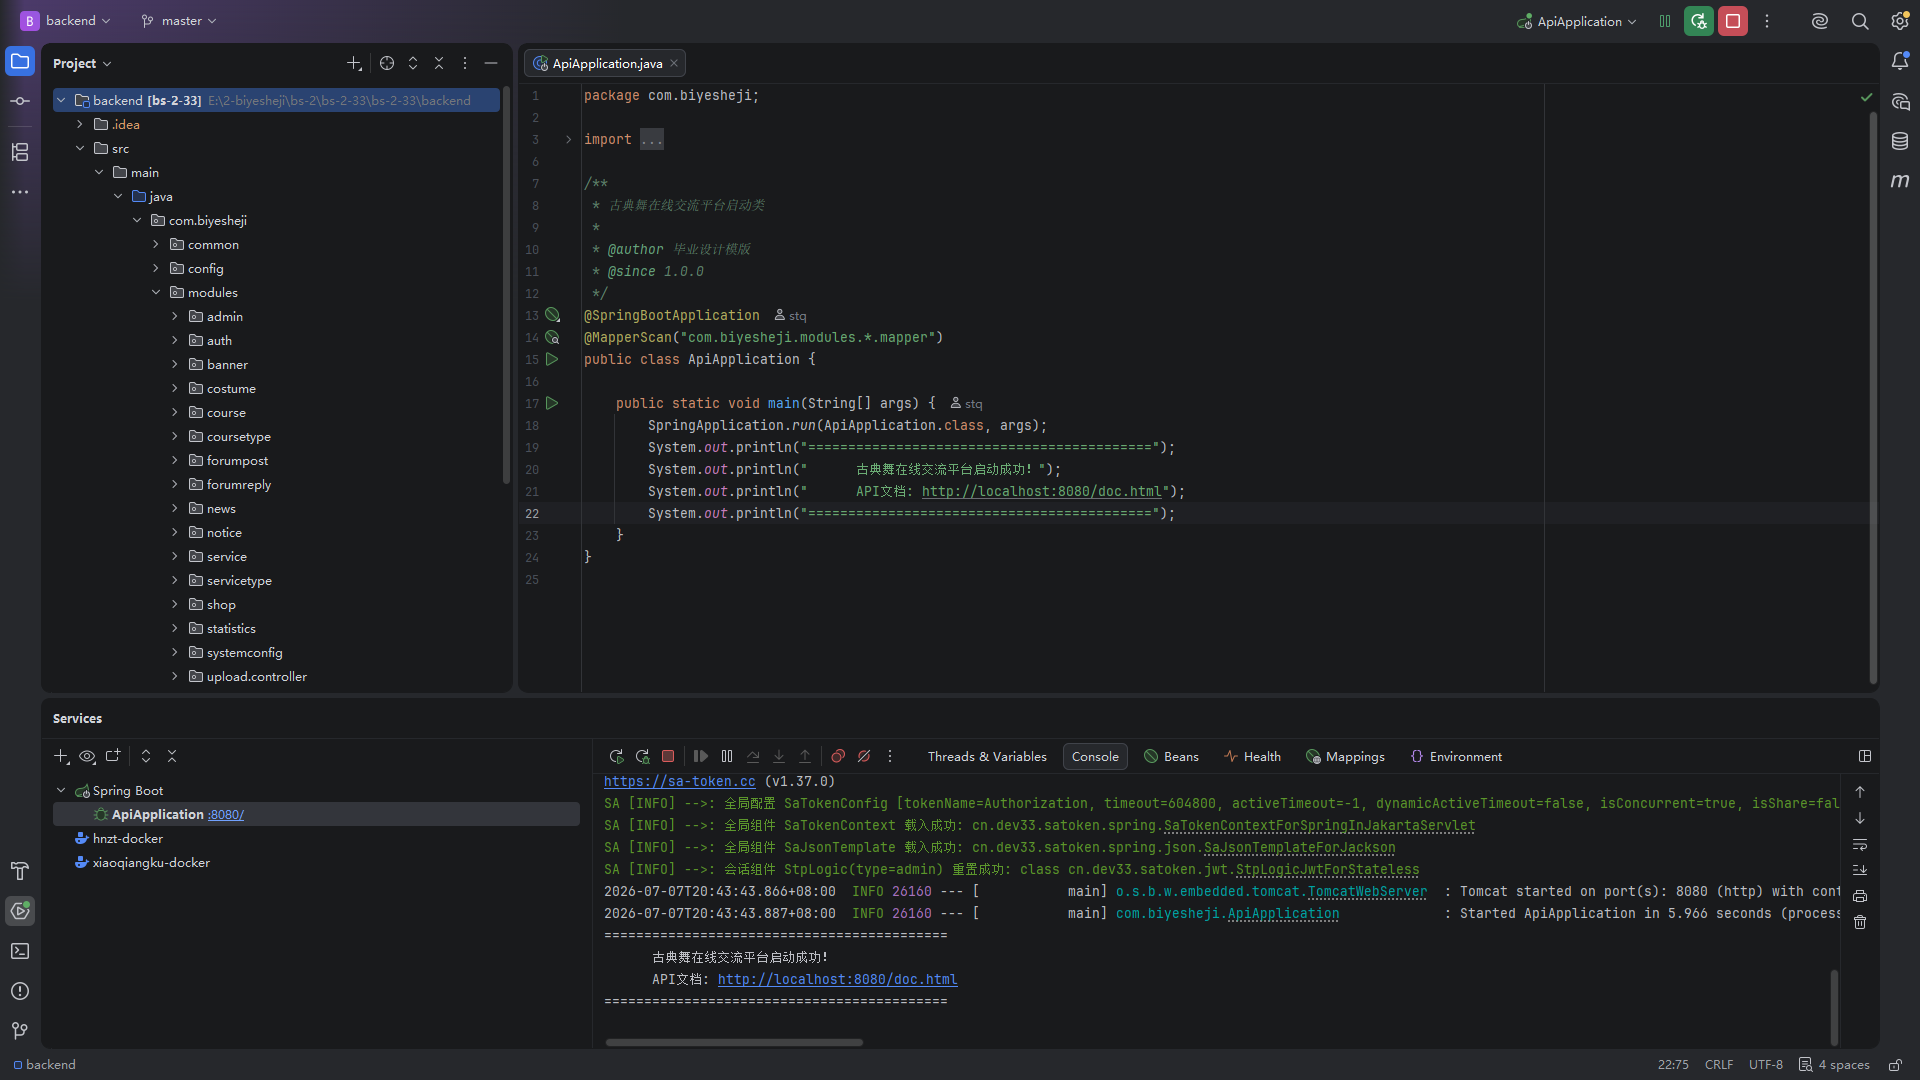The width and height of the screenshot is (1920, 1080).
Task: Open the Project view mode dropdown
Action: (x=82, y=63)
